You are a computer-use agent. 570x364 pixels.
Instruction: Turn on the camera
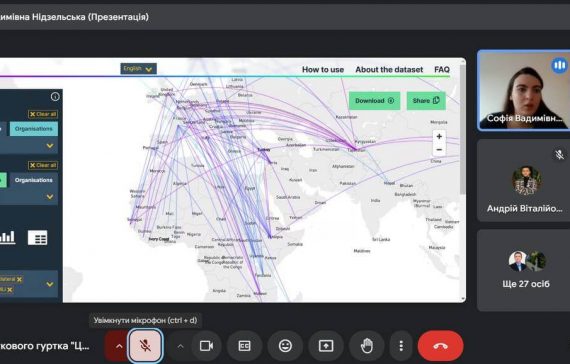(206, 346)
